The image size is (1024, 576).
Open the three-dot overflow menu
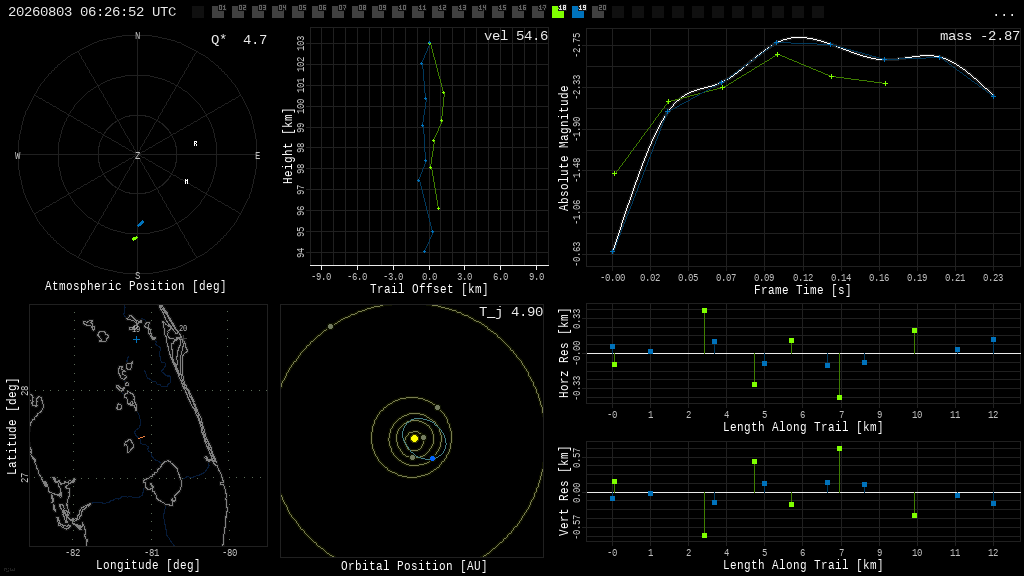coord(1004,14)
